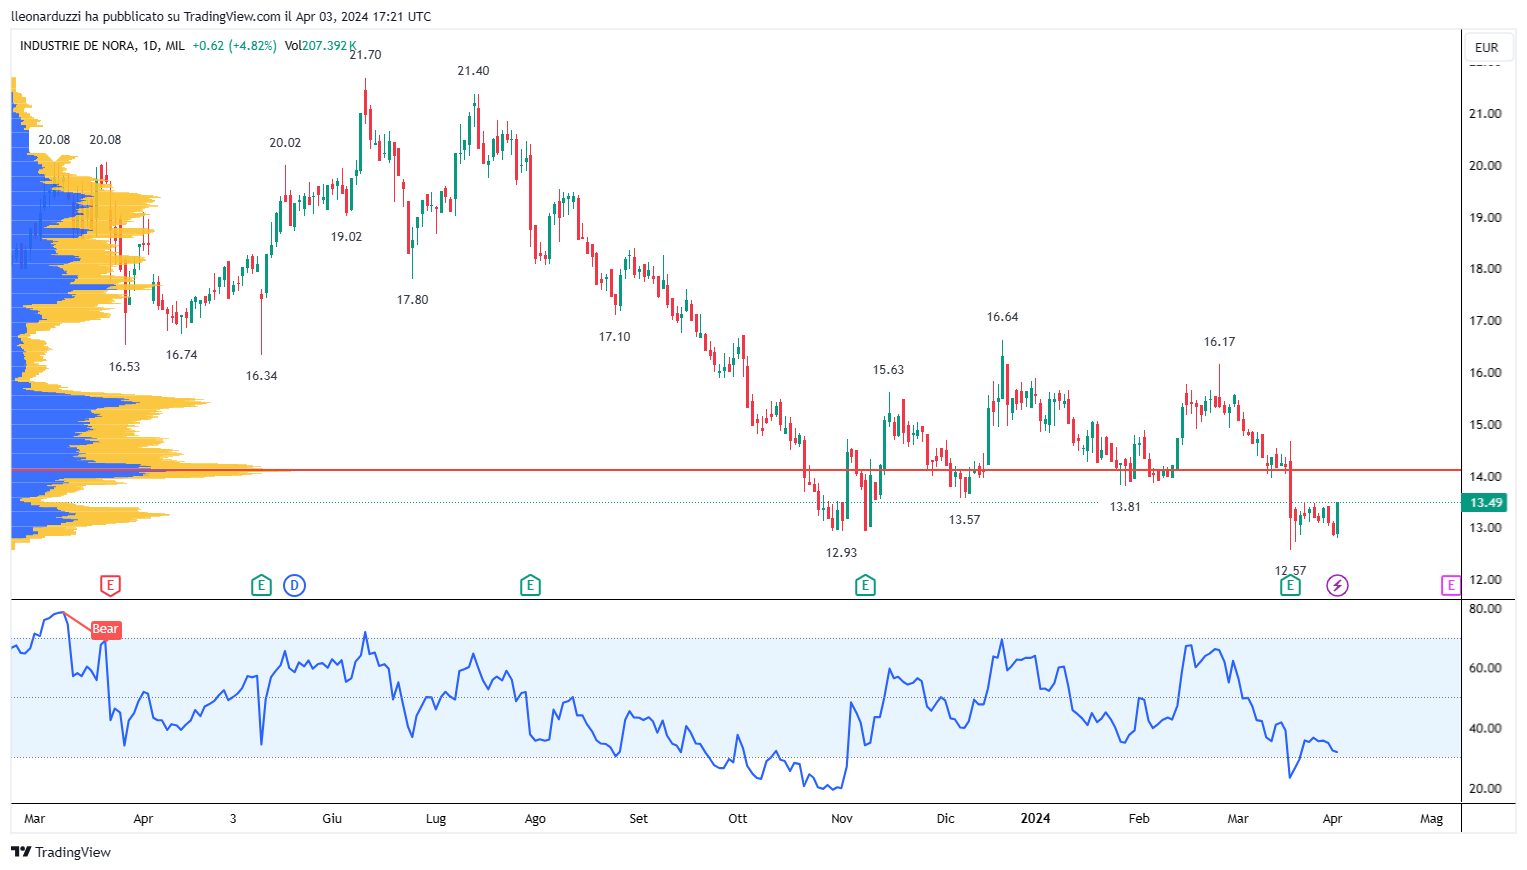Click the dotted current price line
The width and height of the screenshot is (1527, 870).
click(x=736, y=503)
